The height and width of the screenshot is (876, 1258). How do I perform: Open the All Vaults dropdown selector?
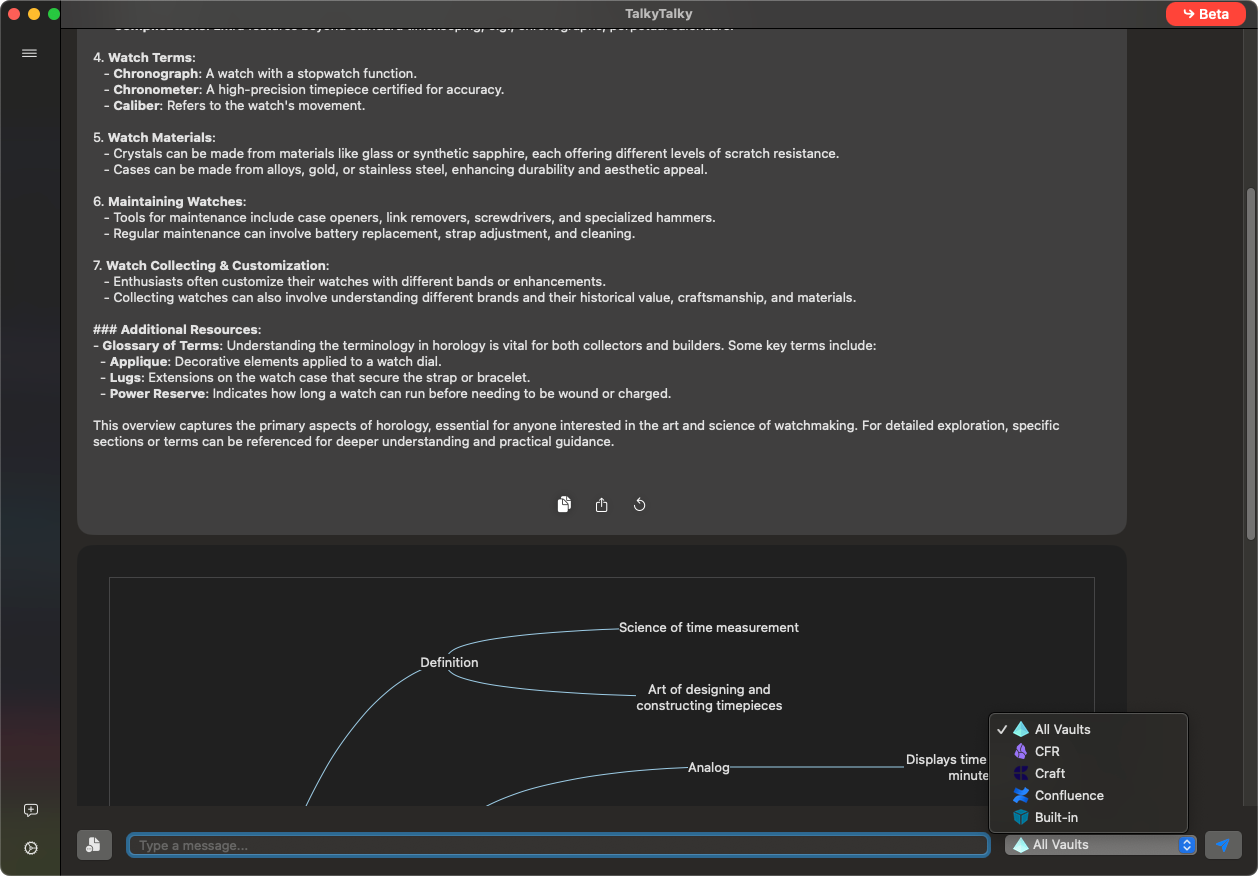[1099, 844]
